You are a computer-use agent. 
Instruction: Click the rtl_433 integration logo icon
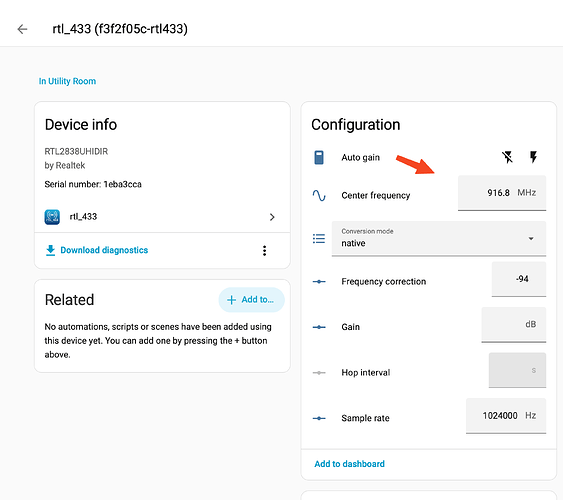coord(52,217)
